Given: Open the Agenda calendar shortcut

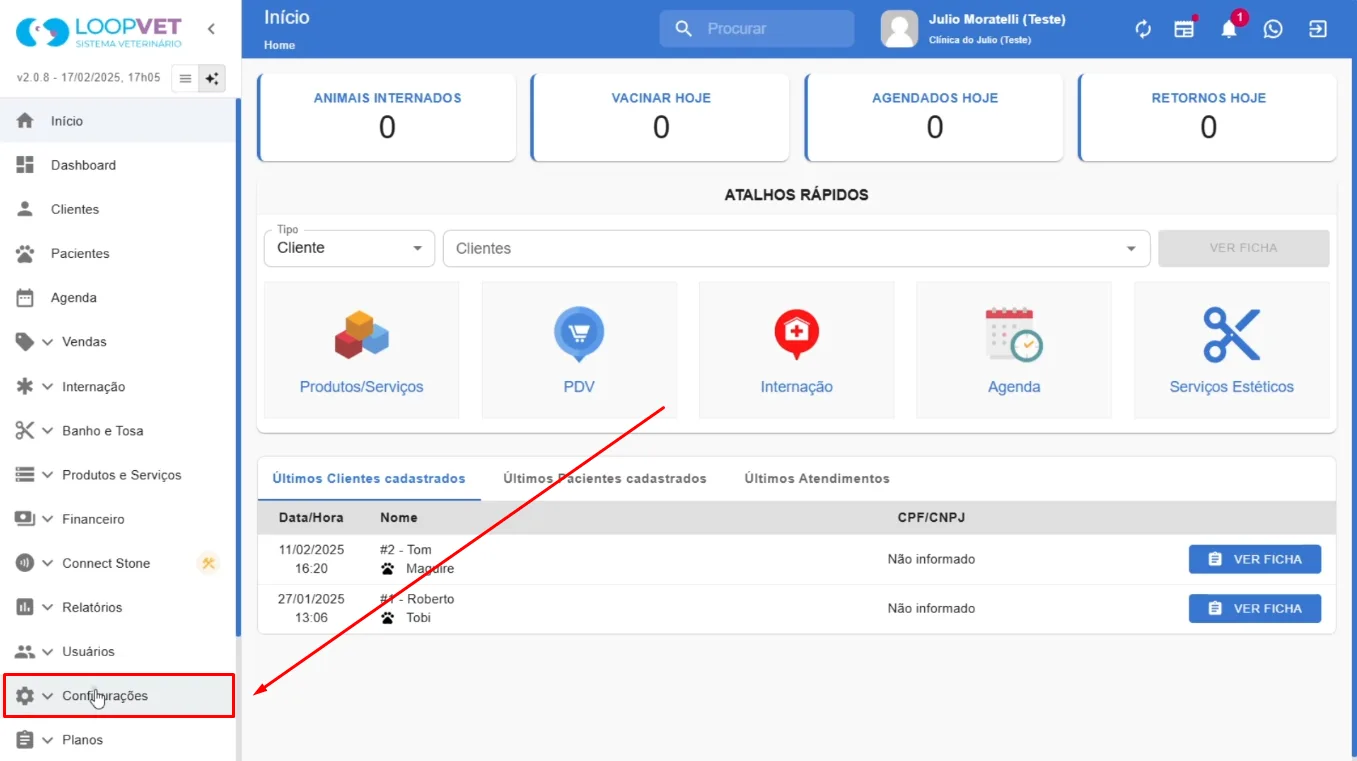Looking at the screenshot, I should (1014, 350).
